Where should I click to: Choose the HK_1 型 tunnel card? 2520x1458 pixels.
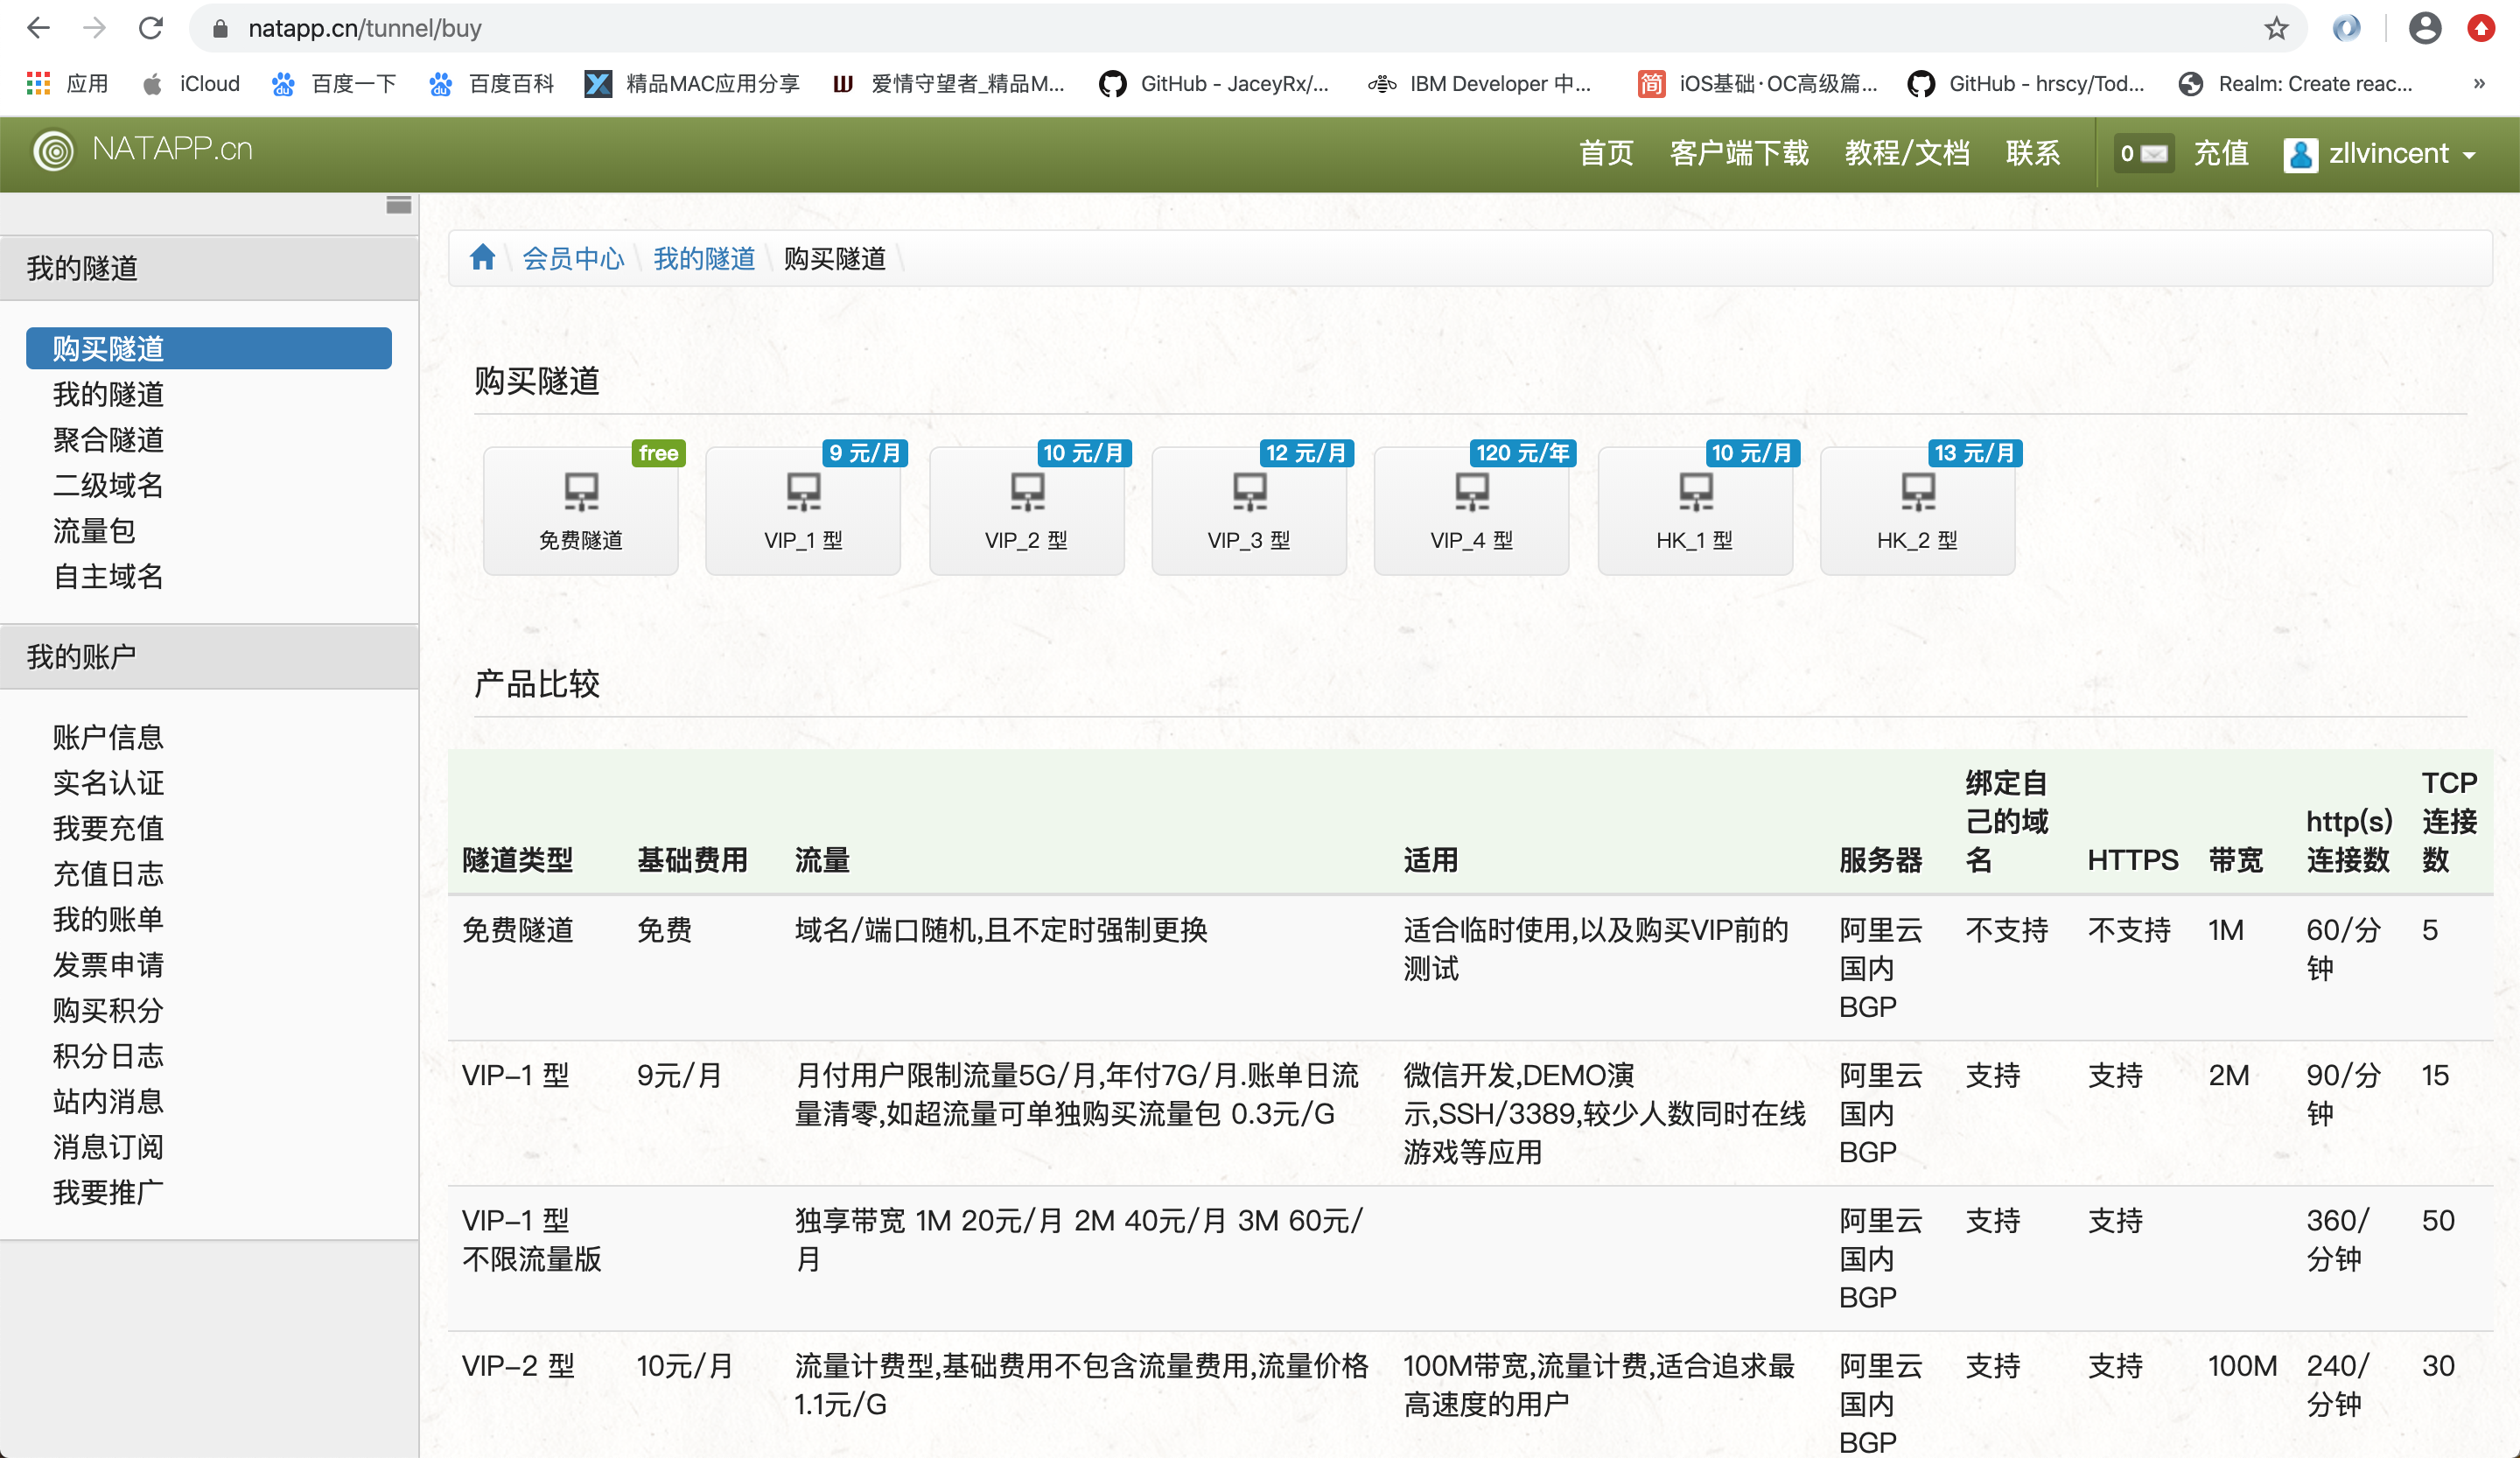pos(1695,510)
